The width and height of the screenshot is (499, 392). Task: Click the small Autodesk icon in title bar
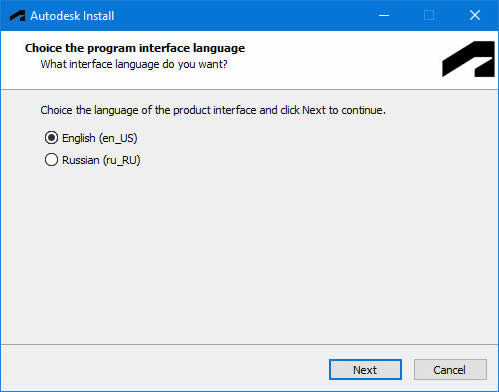(17, 16)
